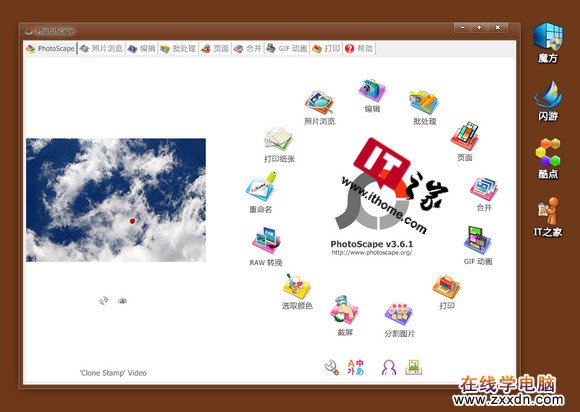This screenshot has height=412, width=580.
Task: Switch to the 编辑 tab
Action: click(142, 48)
